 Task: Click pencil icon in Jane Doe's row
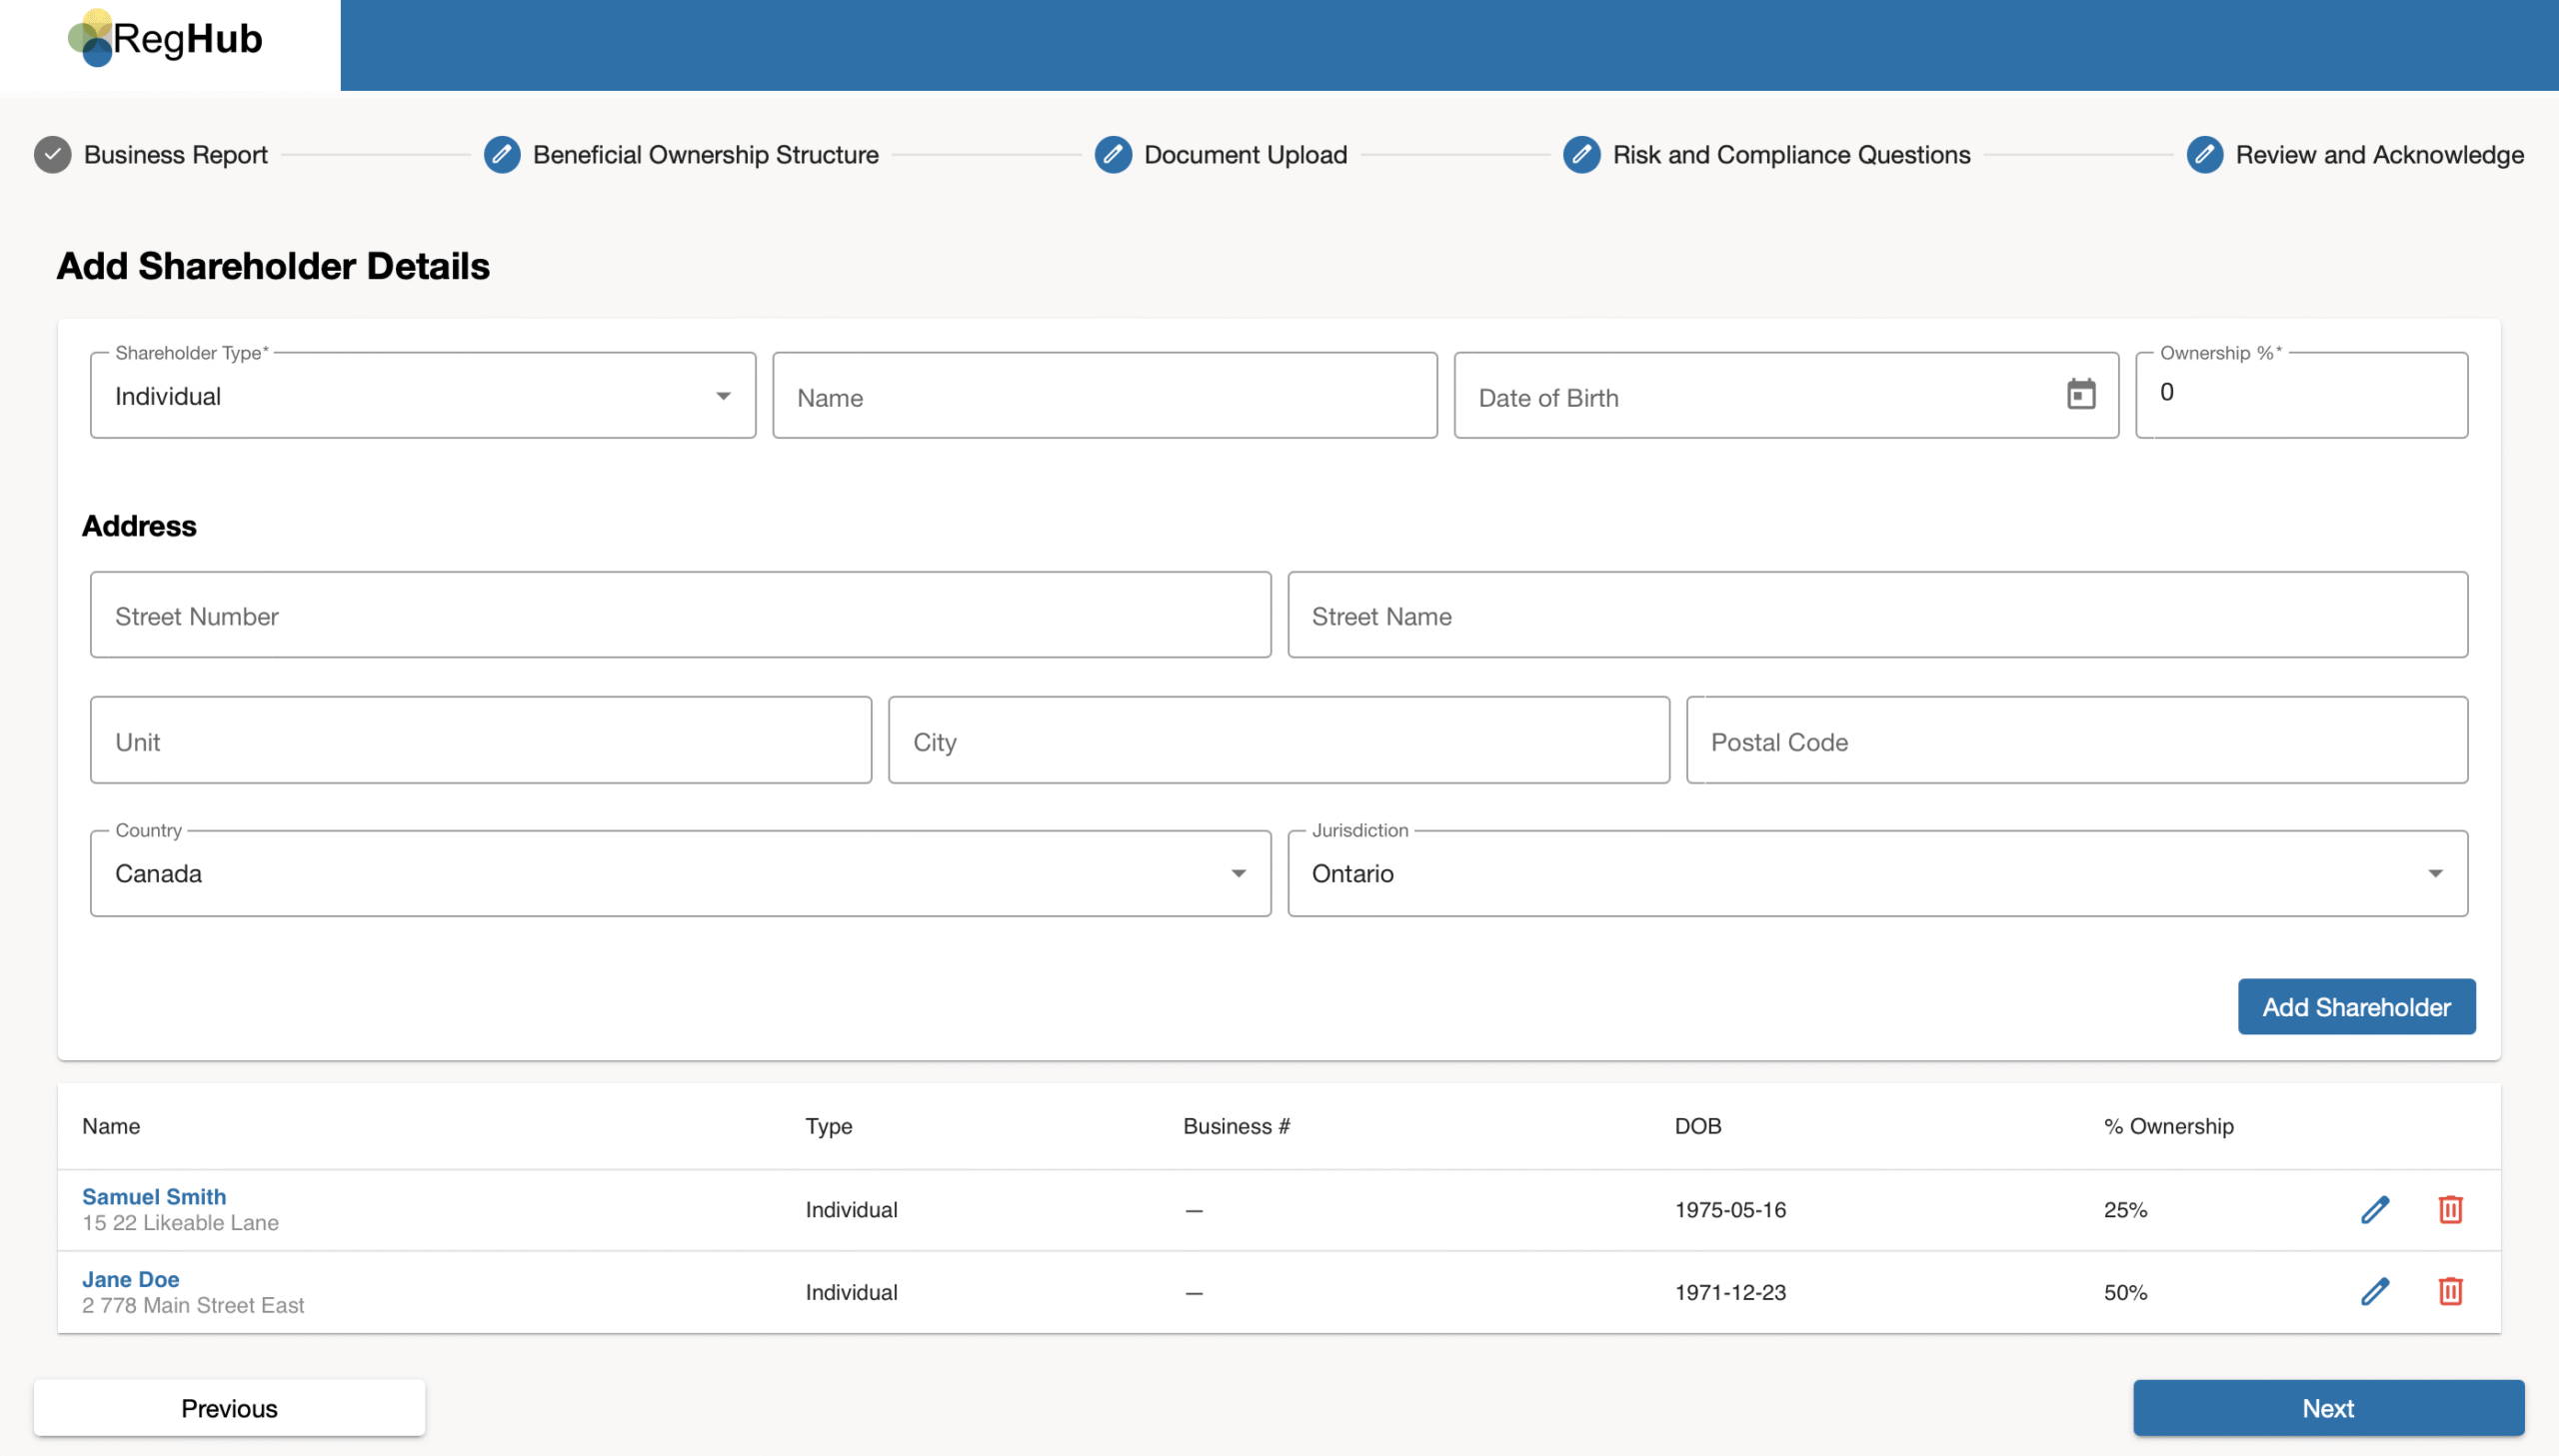click(x=2374, y=1291)
